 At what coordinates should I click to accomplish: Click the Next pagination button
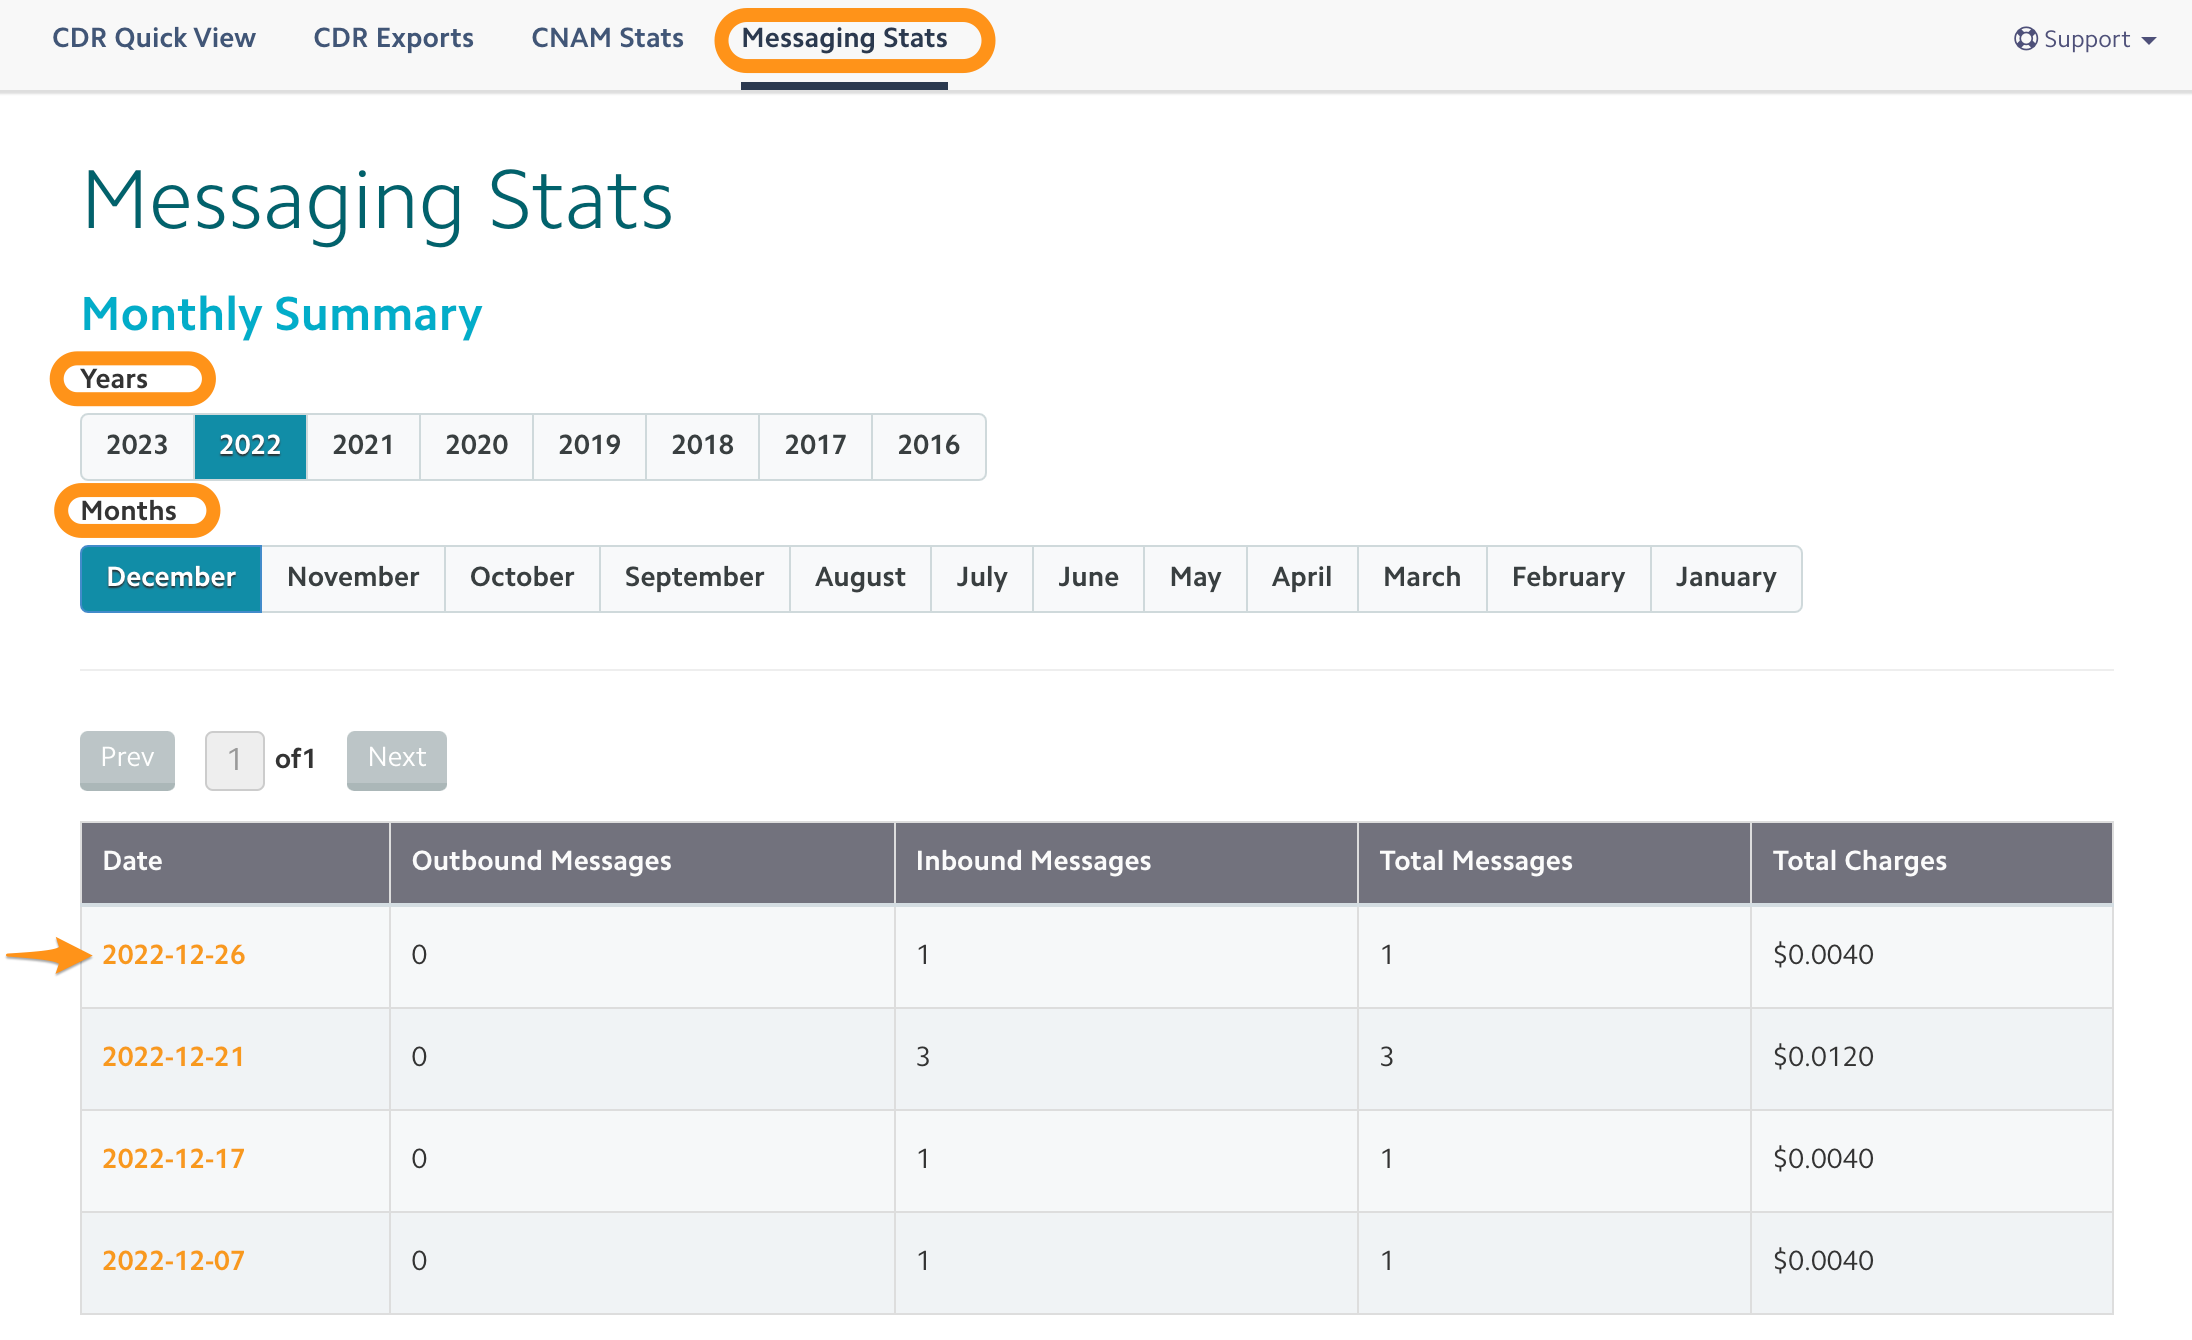click(x=397, y=759)
